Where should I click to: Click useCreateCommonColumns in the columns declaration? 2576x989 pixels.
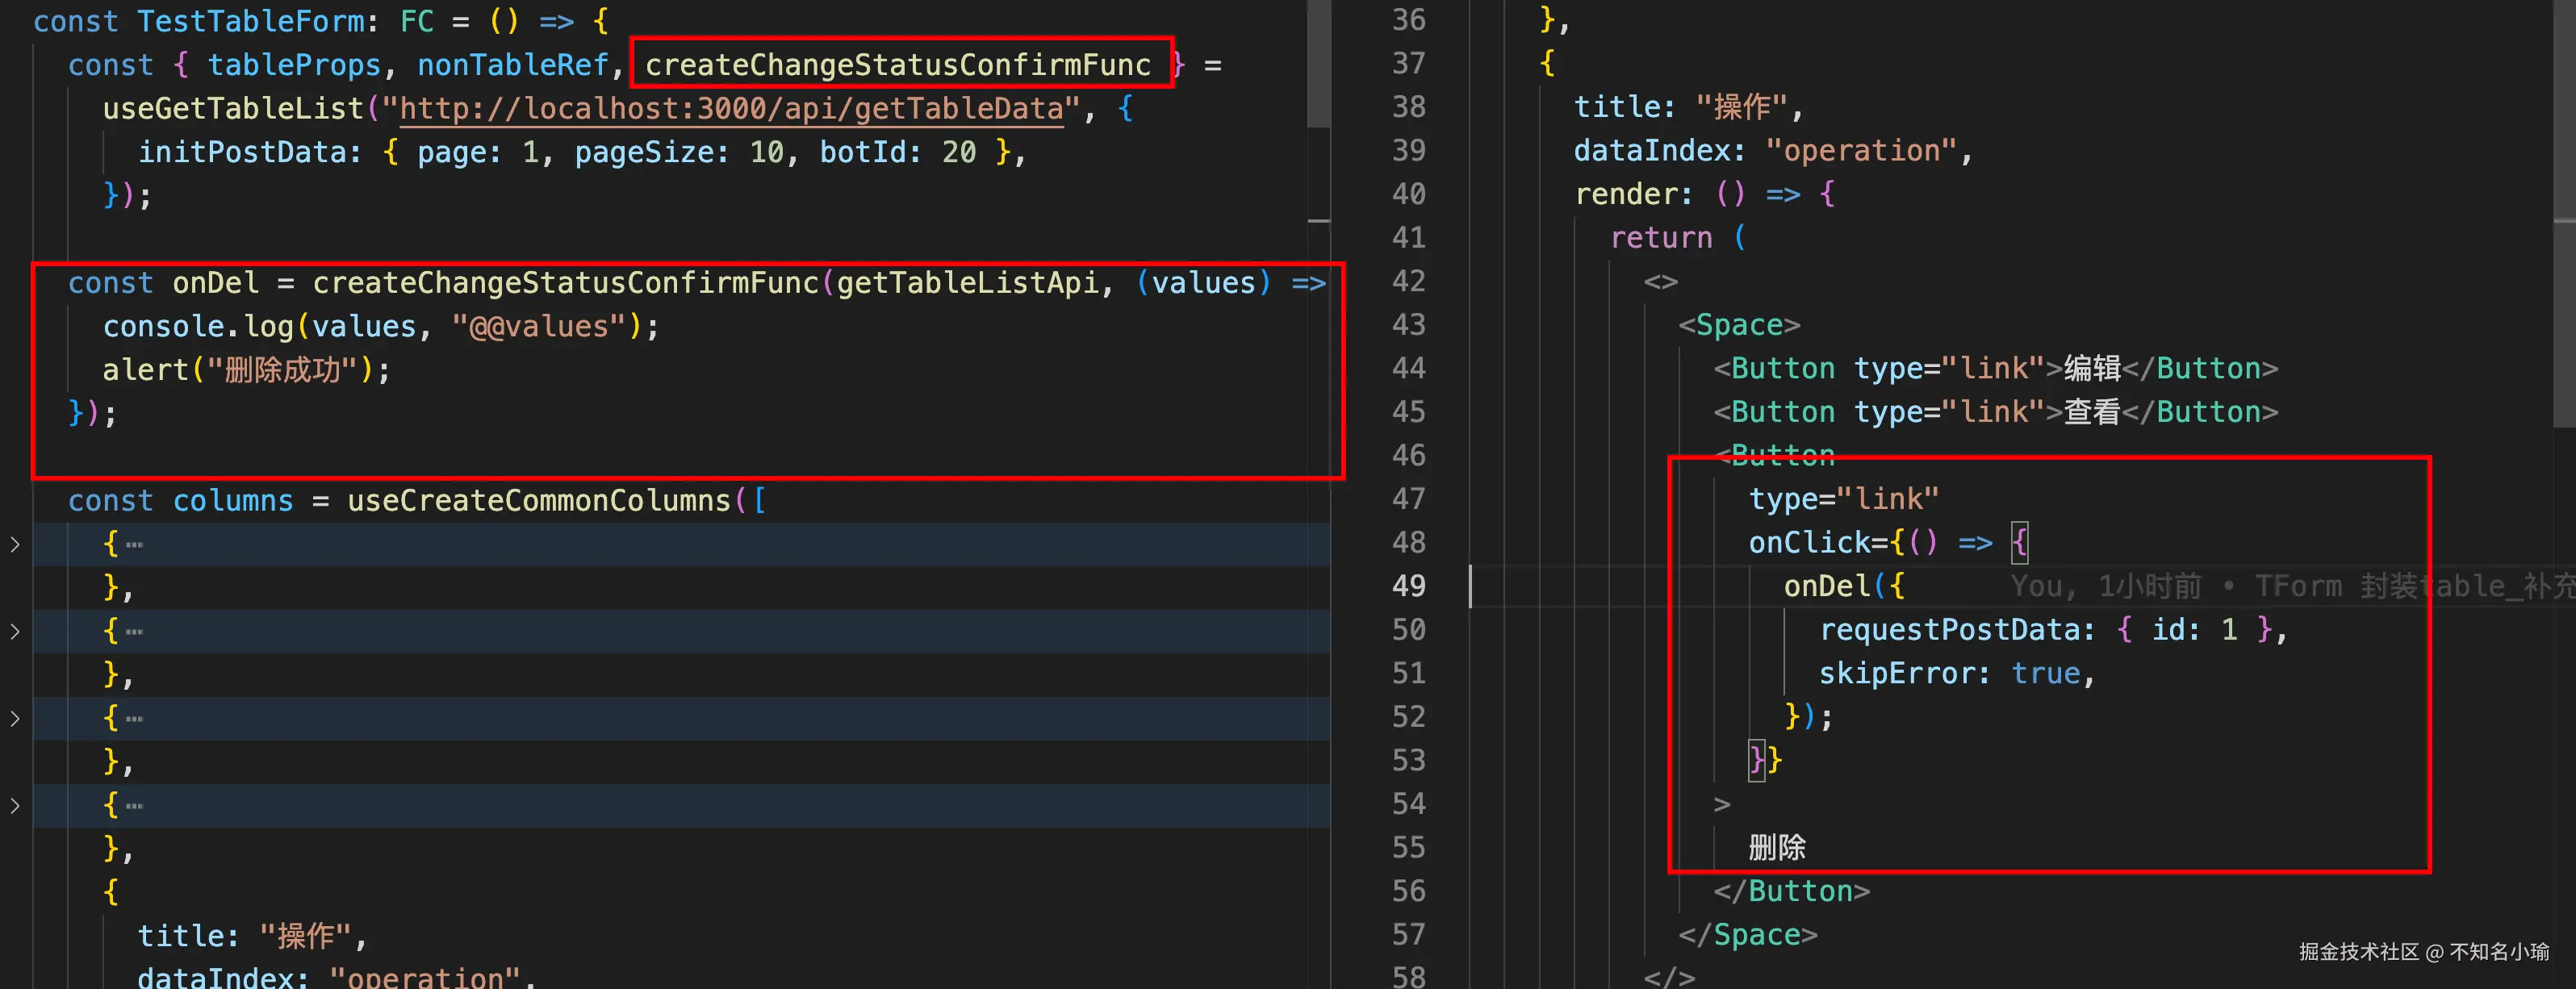coord(538,501)
